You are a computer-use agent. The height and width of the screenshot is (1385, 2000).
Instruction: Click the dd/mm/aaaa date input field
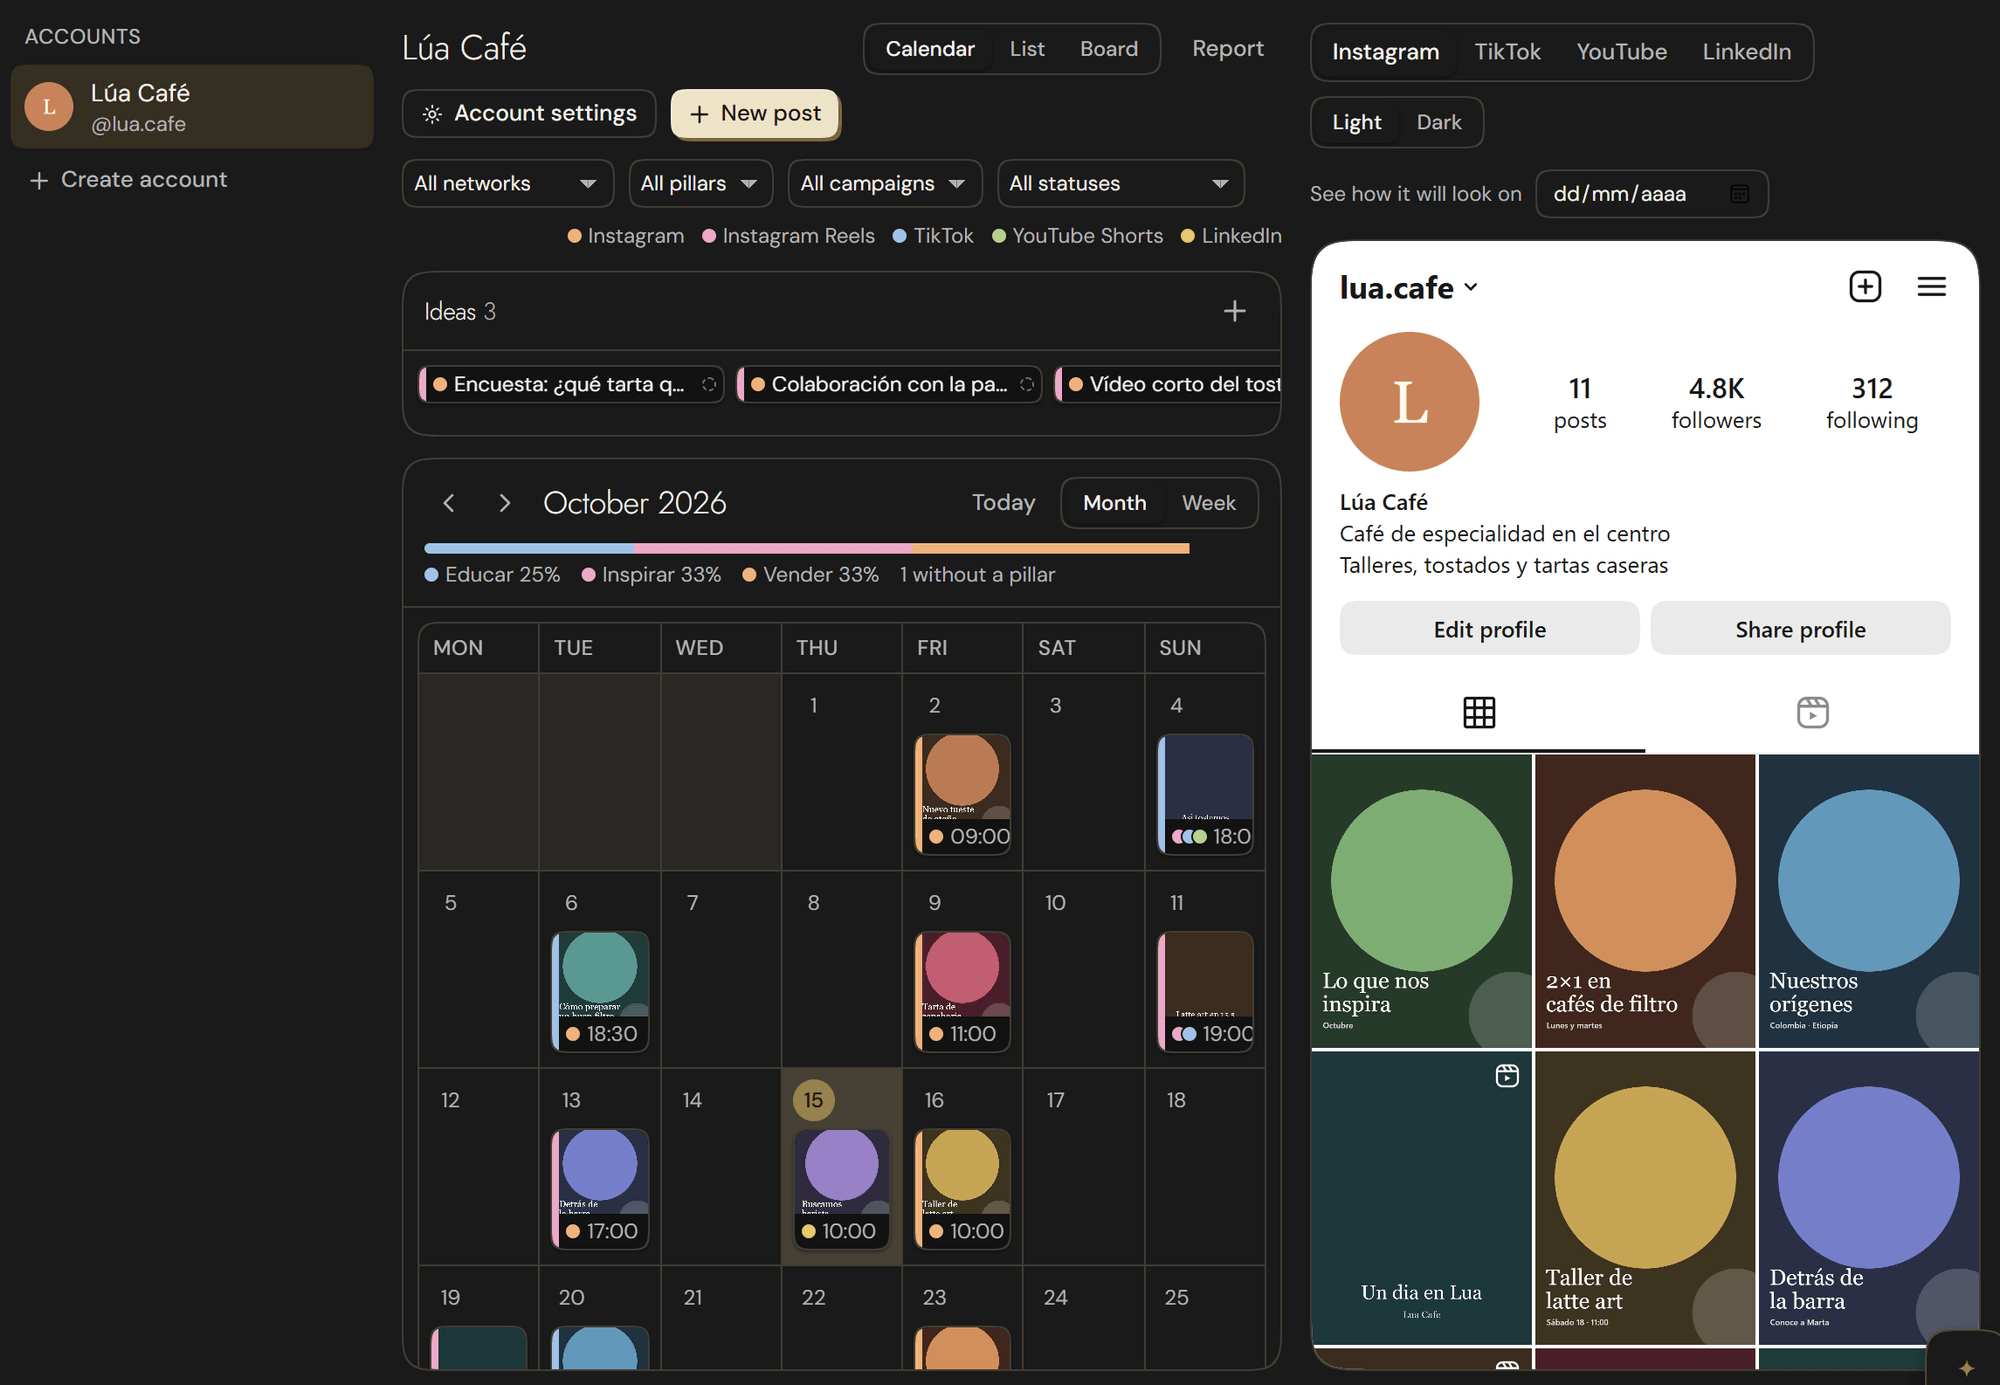(1651, 194)
